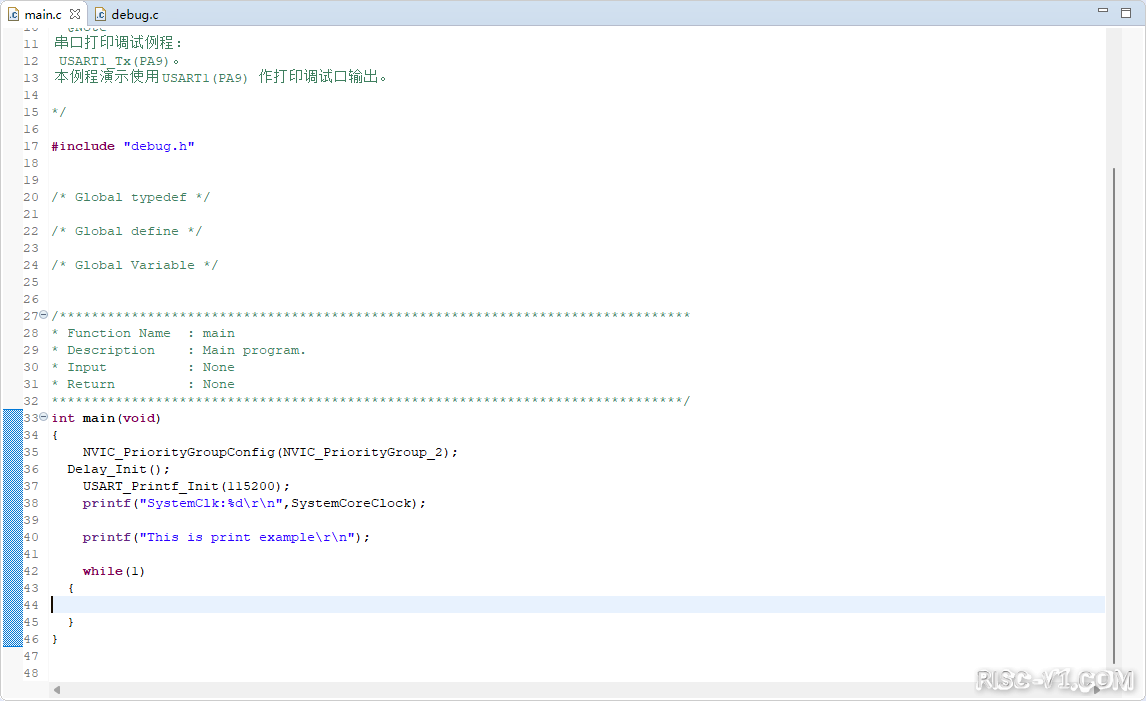The width and height of the screenshot is (1146, 701).
Task: Click the "Global define" comment
Action: pyautogui.click(x=126, y=231)
